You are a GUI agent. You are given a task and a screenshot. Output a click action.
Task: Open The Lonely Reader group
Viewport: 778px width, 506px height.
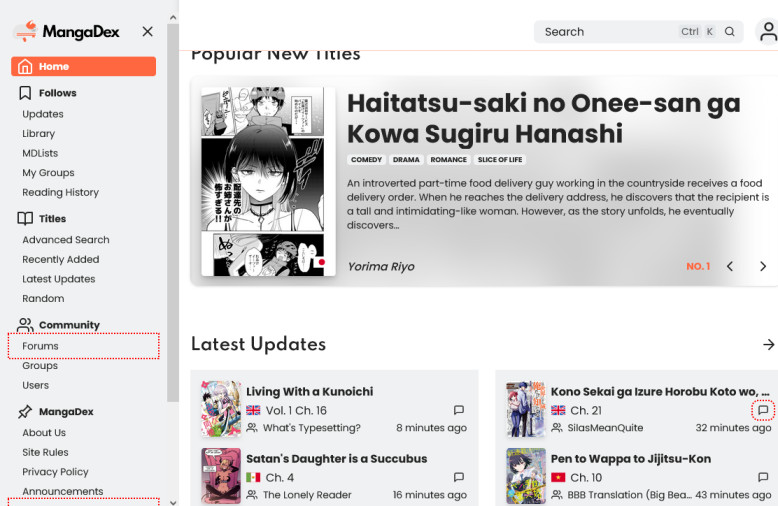307,495
